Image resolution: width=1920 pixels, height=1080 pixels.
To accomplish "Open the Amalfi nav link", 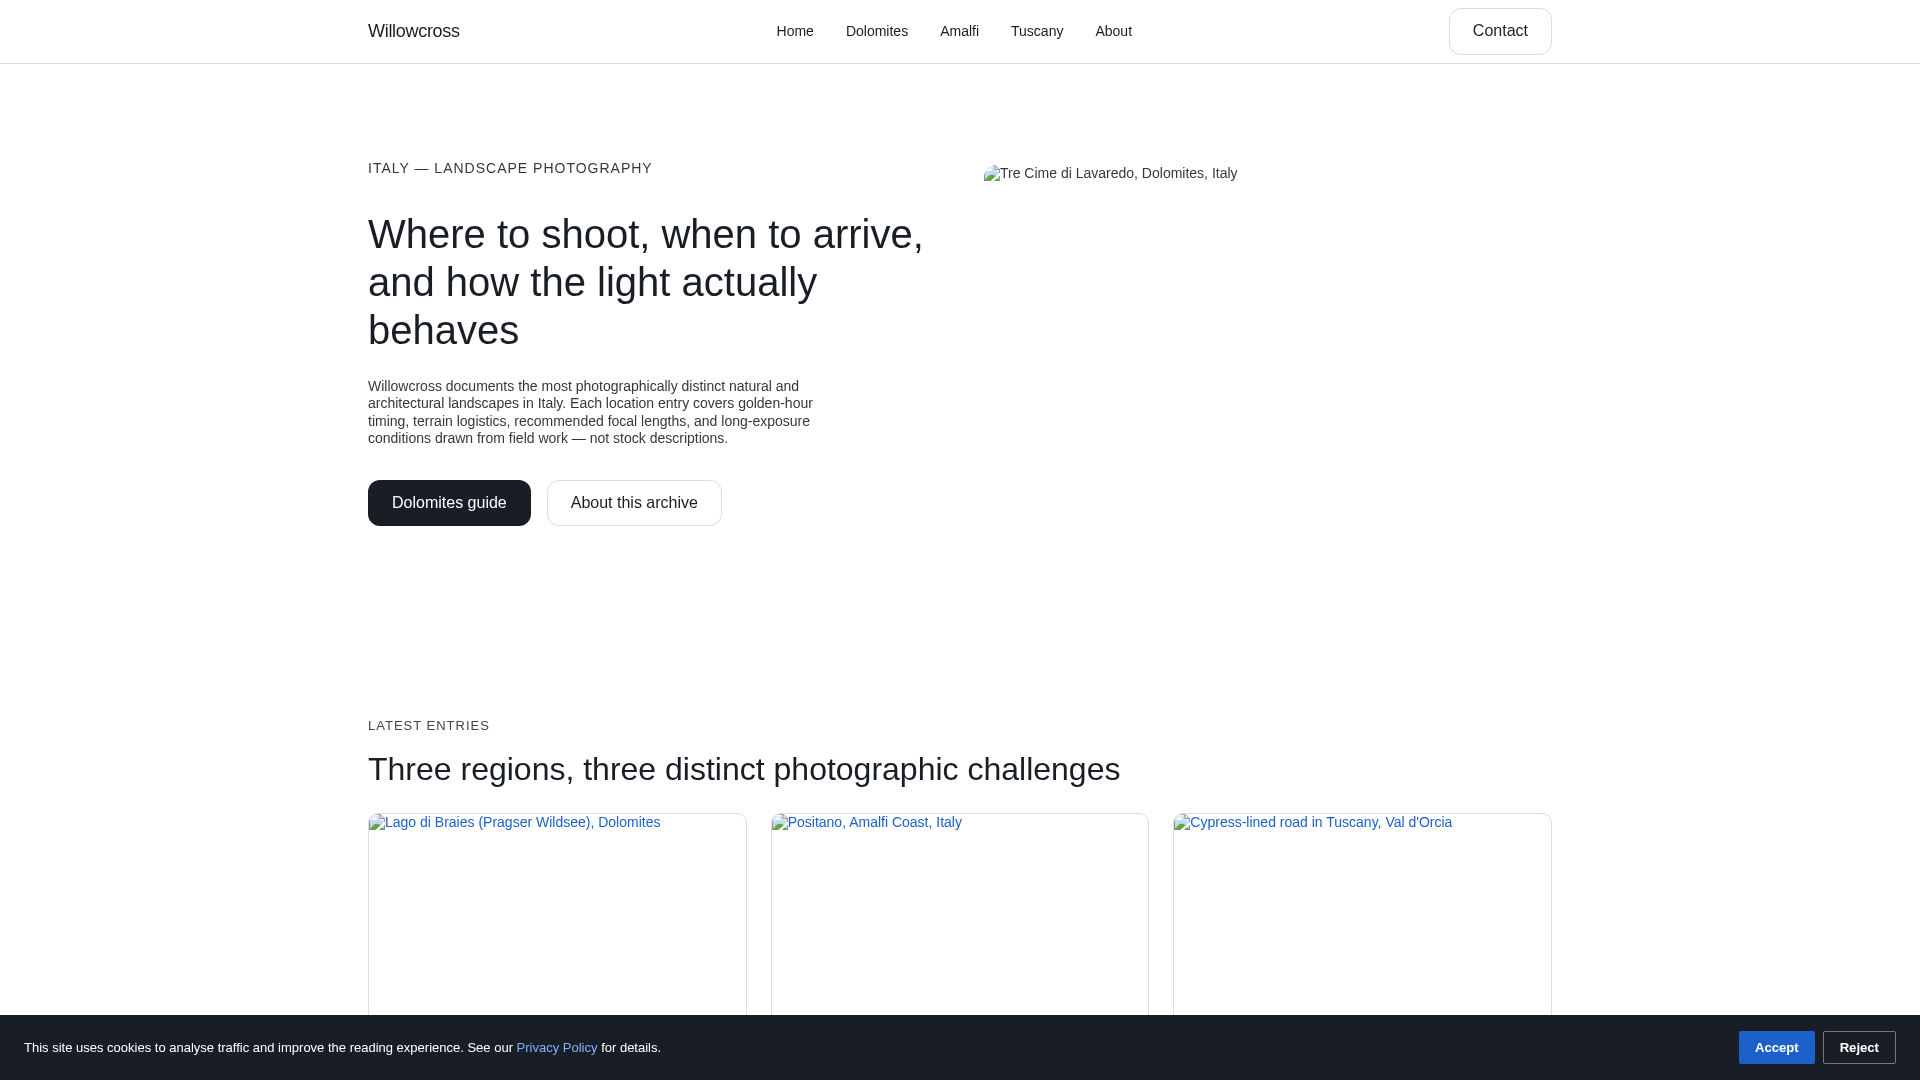I will [958, 31].
